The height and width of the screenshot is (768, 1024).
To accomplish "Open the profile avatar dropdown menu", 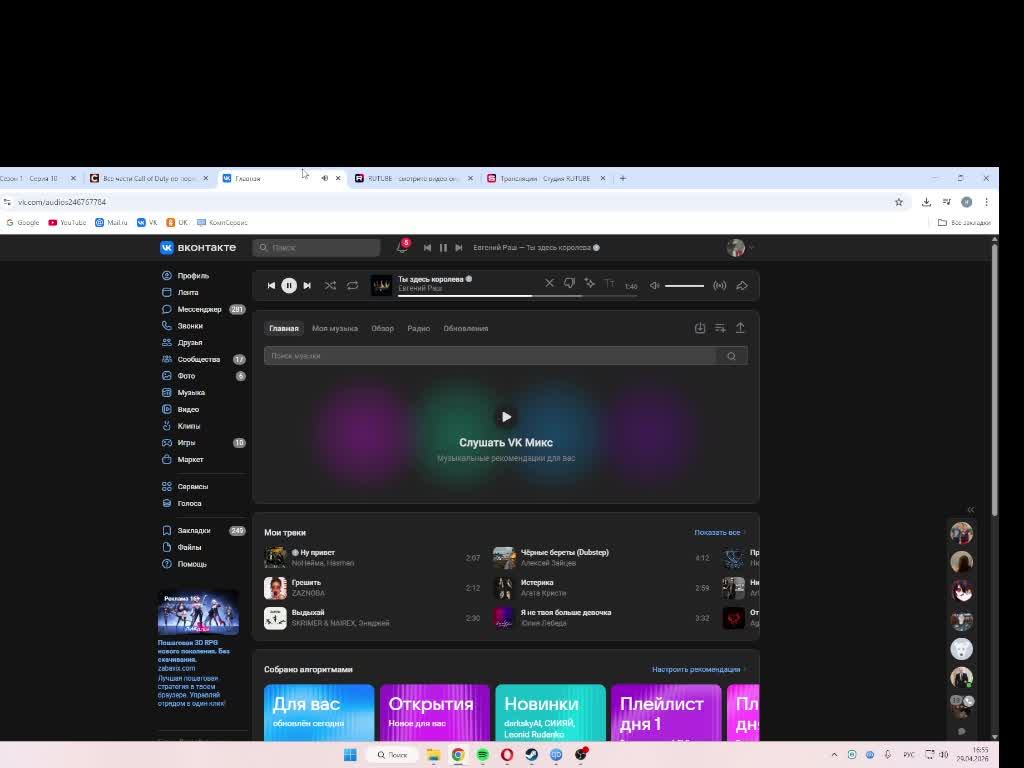I will 741,248.
